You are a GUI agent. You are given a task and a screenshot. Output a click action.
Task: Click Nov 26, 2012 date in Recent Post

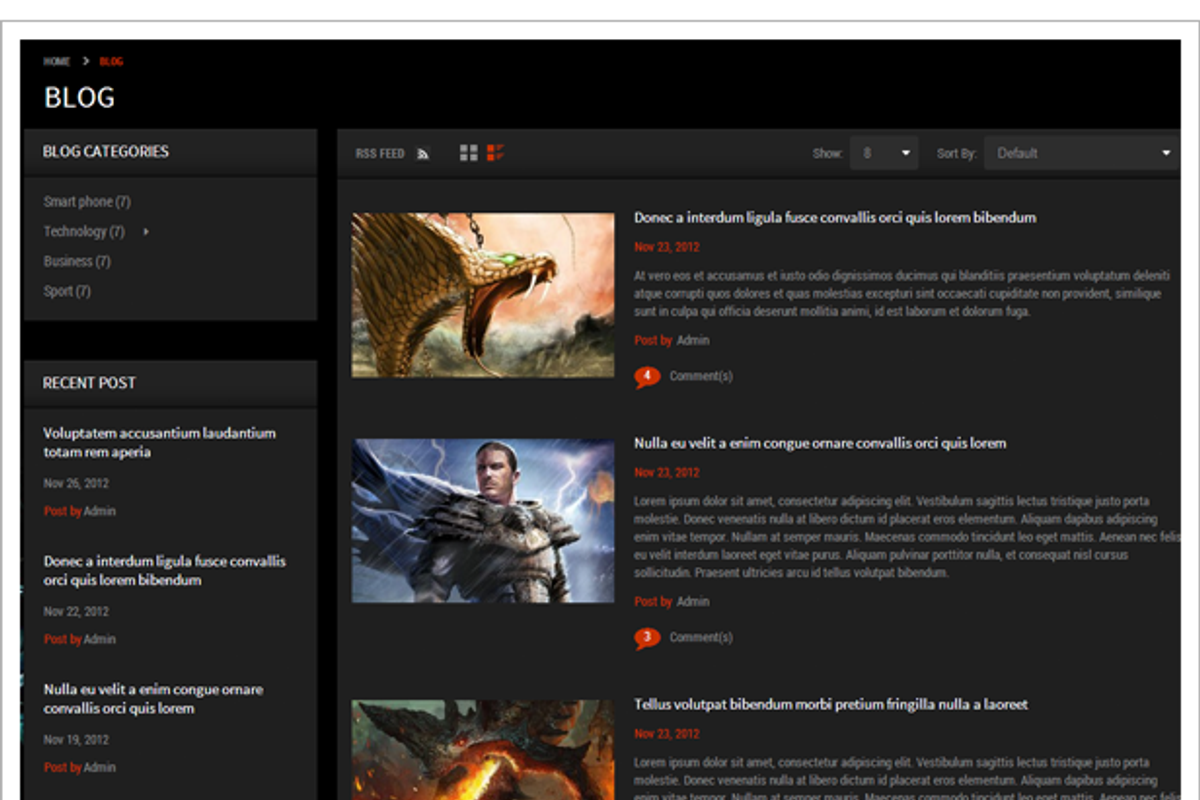76,484
